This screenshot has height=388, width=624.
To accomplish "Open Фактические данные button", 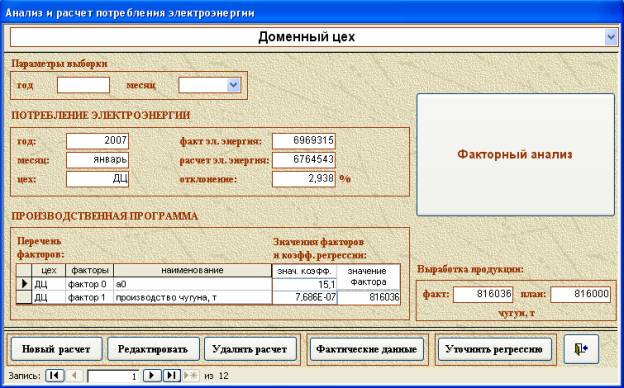I will (x=367, y=349).
